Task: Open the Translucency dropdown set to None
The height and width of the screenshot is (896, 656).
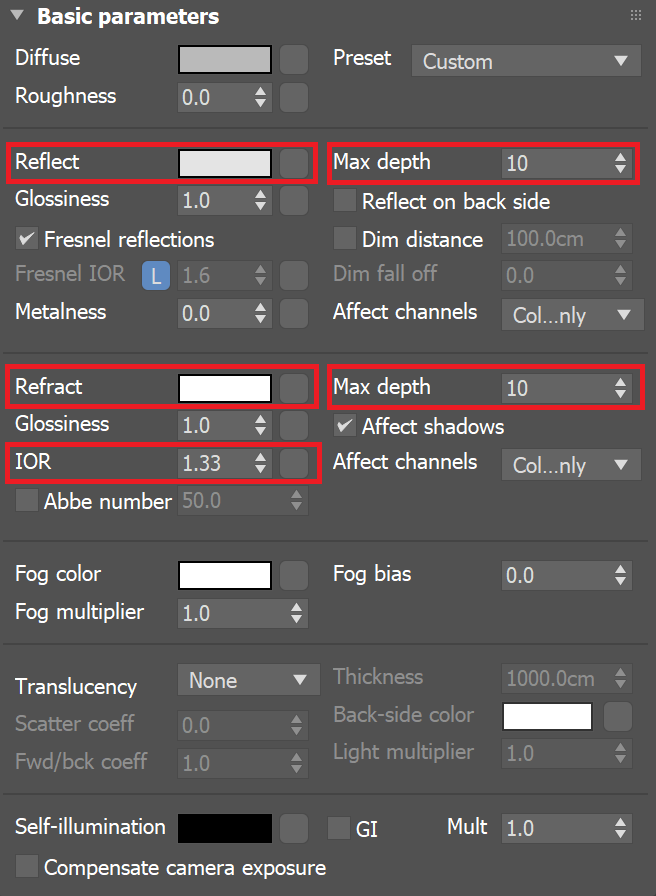Action: point(248,679)
